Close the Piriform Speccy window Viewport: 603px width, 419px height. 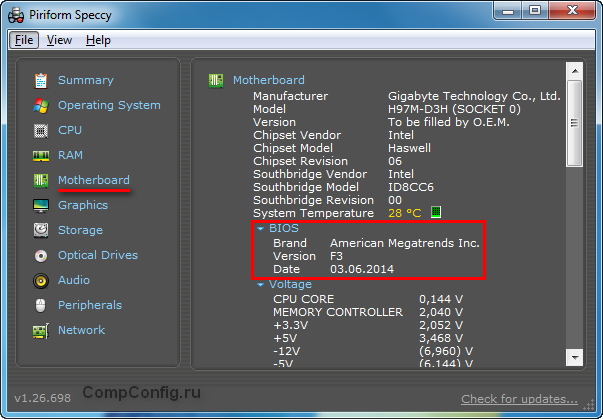[x=572, y=11]
